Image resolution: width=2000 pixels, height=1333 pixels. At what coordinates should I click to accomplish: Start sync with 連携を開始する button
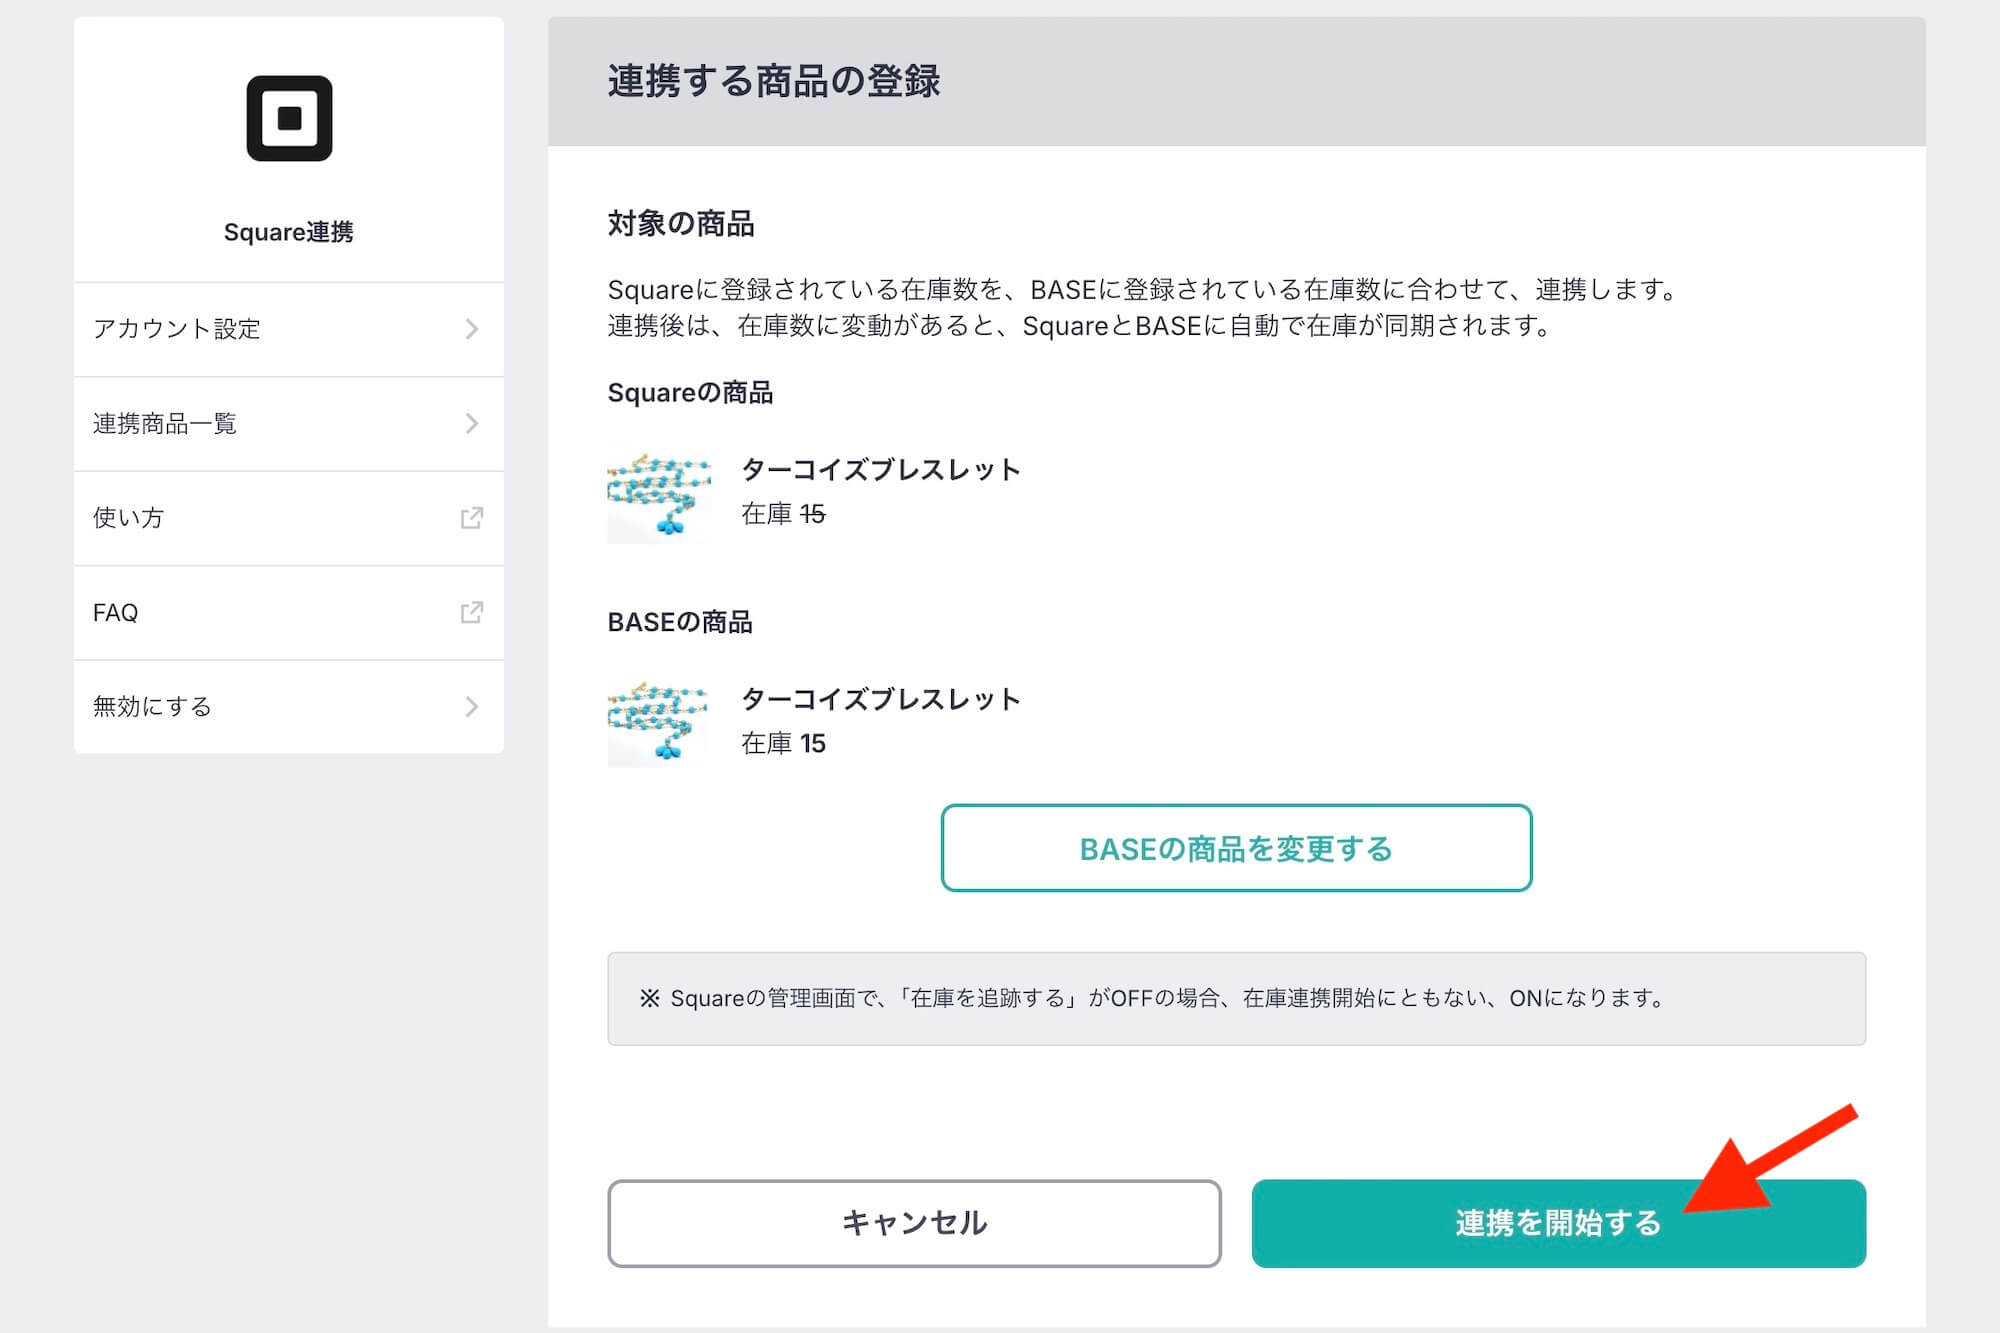point(1558,1223)
